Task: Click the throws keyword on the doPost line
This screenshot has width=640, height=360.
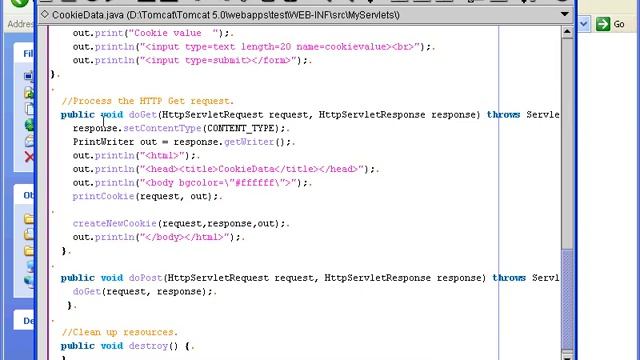Action: click(x=509, y=278)
